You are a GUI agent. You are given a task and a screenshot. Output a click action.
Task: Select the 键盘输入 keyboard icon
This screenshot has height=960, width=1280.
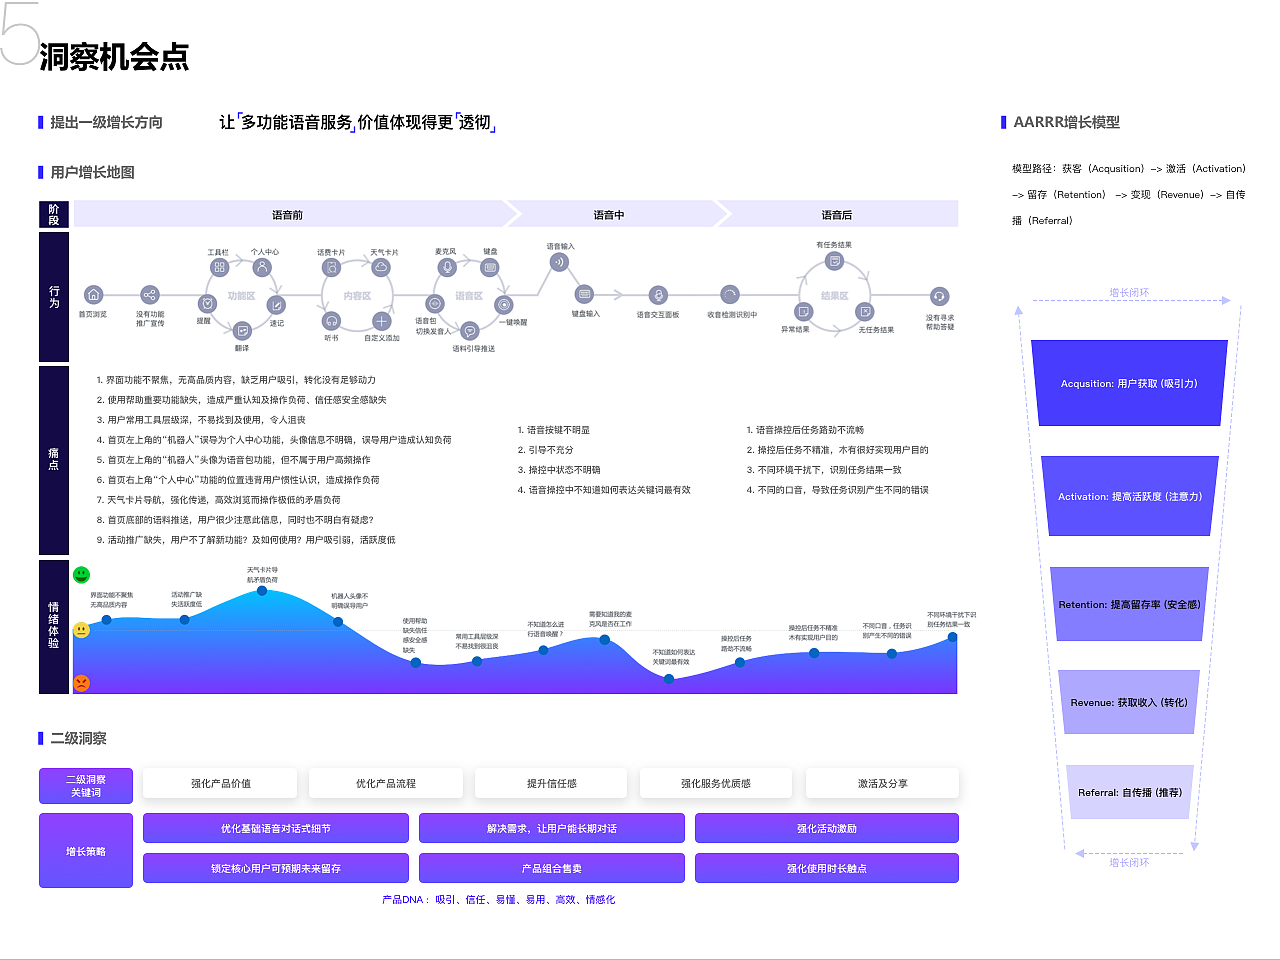[x=585, y=294]
